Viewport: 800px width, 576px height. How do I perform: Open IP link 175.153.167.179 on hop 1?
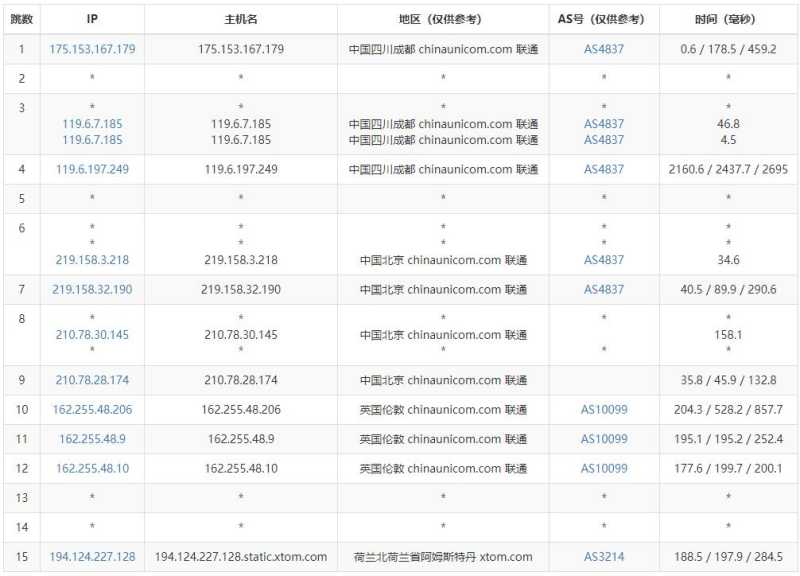point(90,48)
